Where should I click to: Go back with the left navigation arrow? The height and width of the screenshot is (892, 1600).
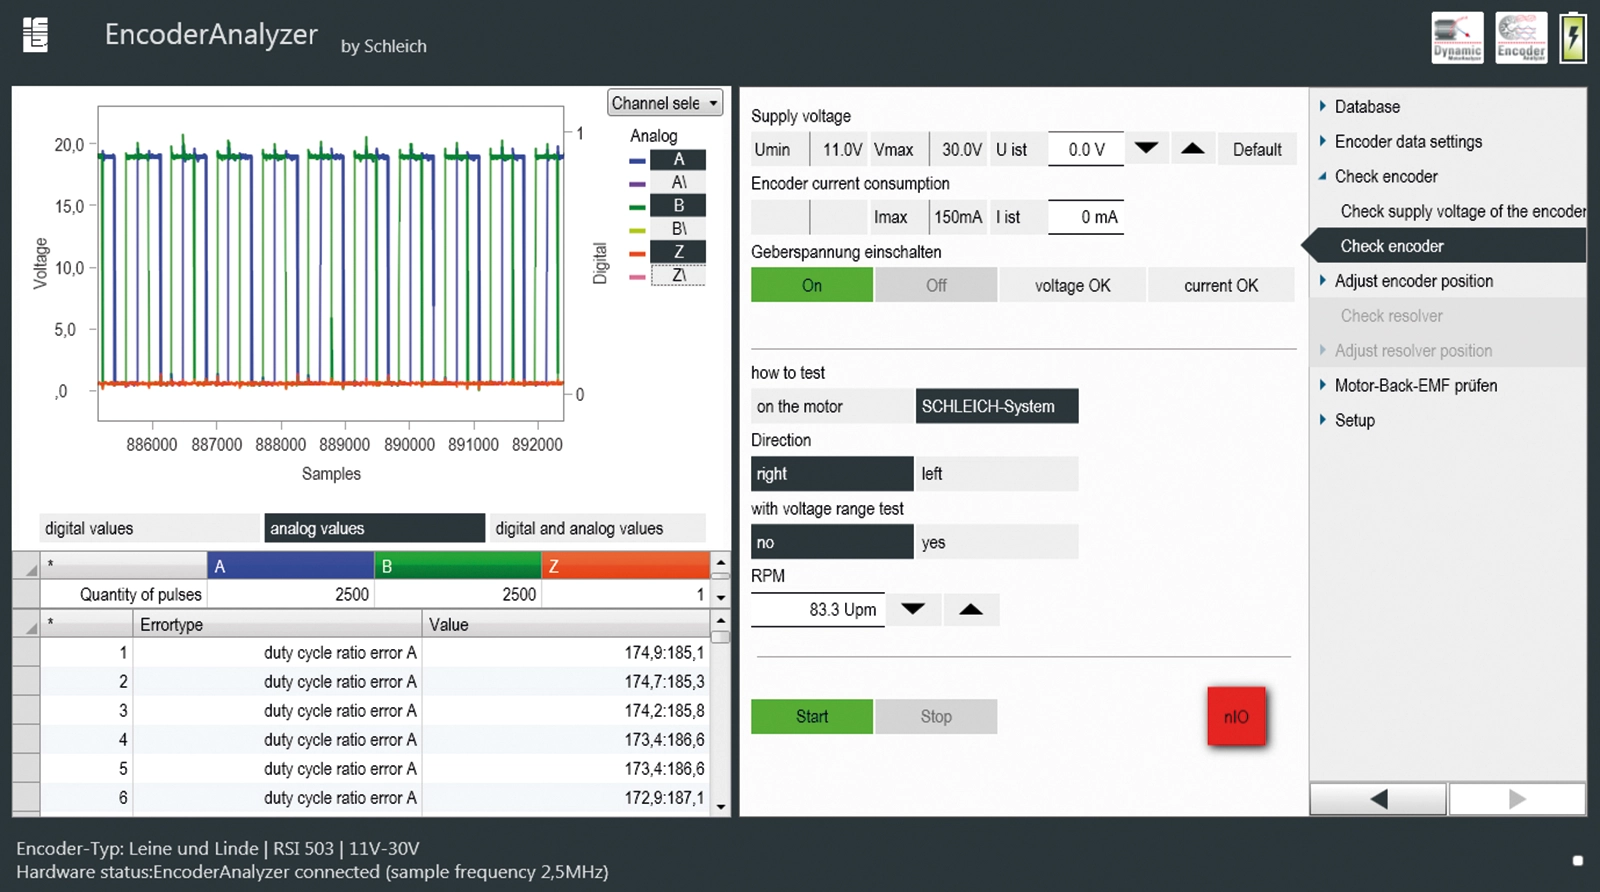pyautogui.click(x=1378, y=799)
